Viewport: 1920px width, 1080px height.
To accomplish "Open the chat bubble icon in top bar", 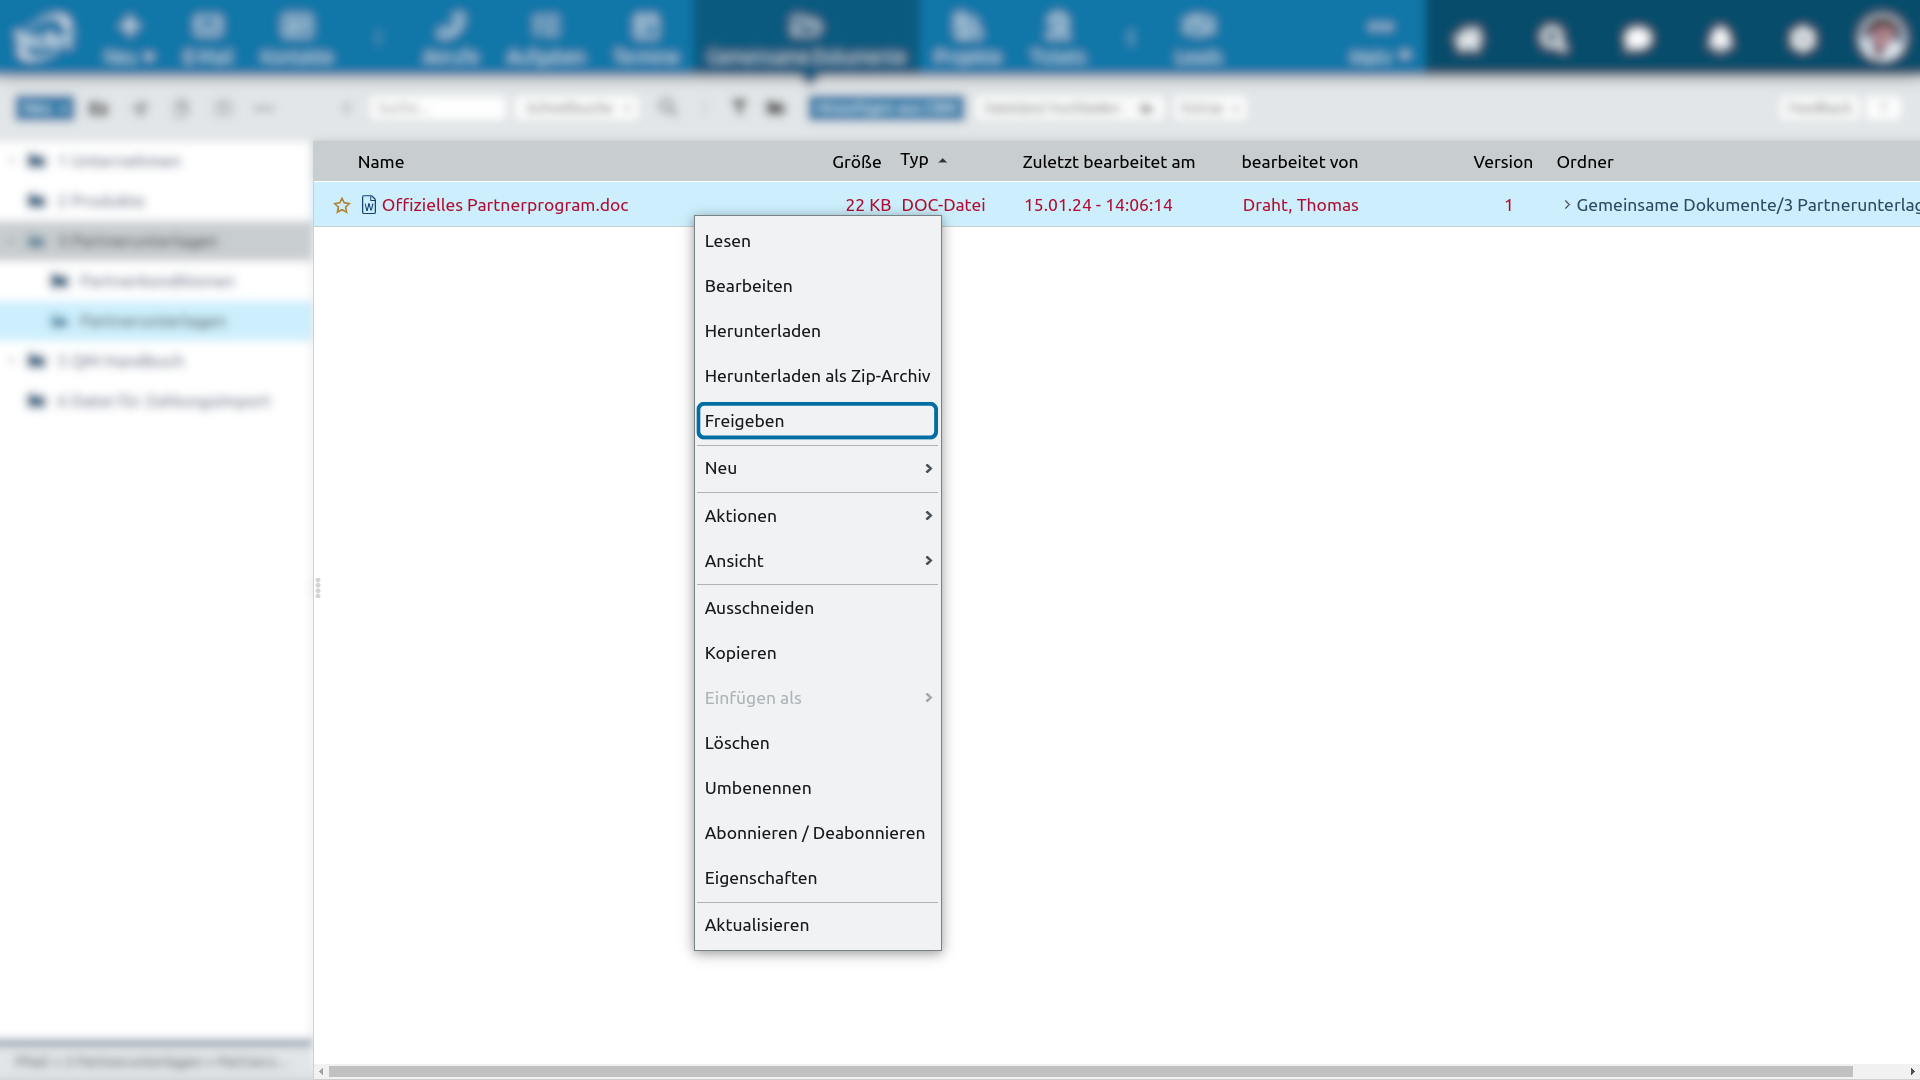I will coord(1637,39).
